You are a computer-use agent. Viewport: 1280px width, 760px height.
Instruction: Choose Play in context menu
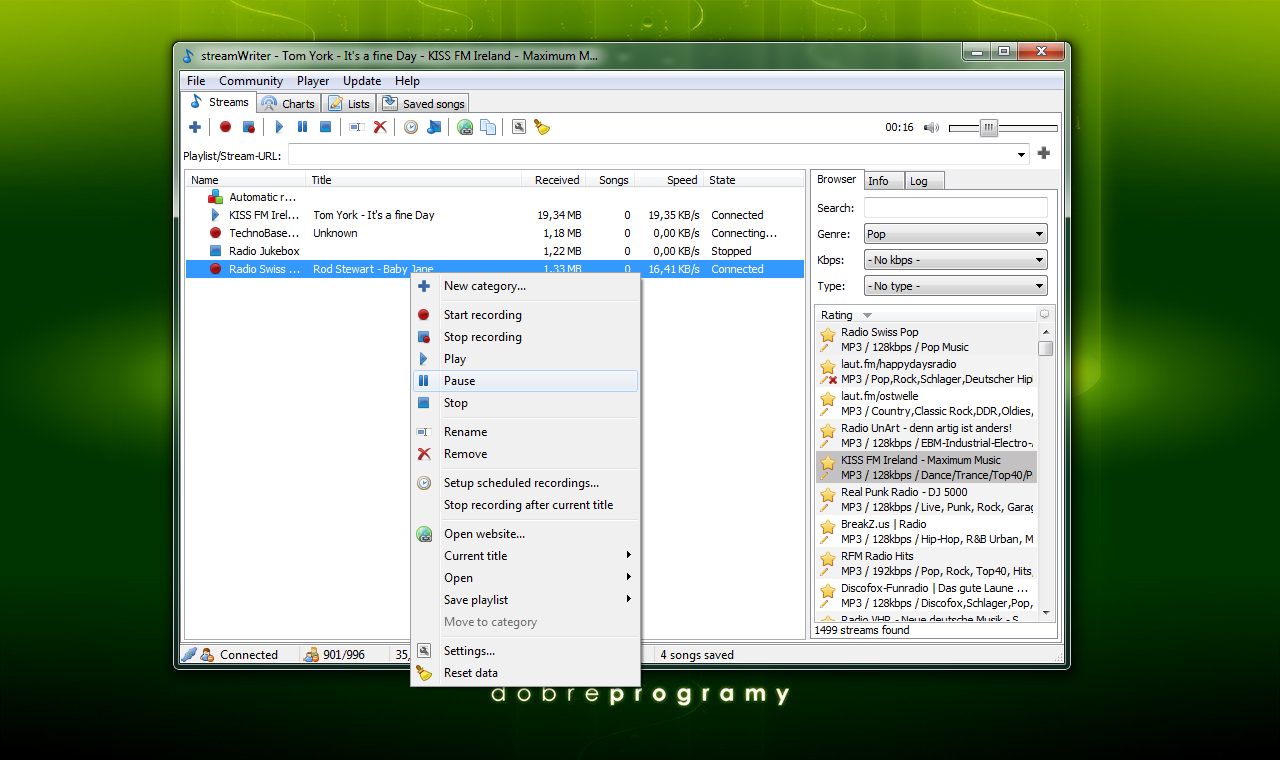[x=525, y=359]
